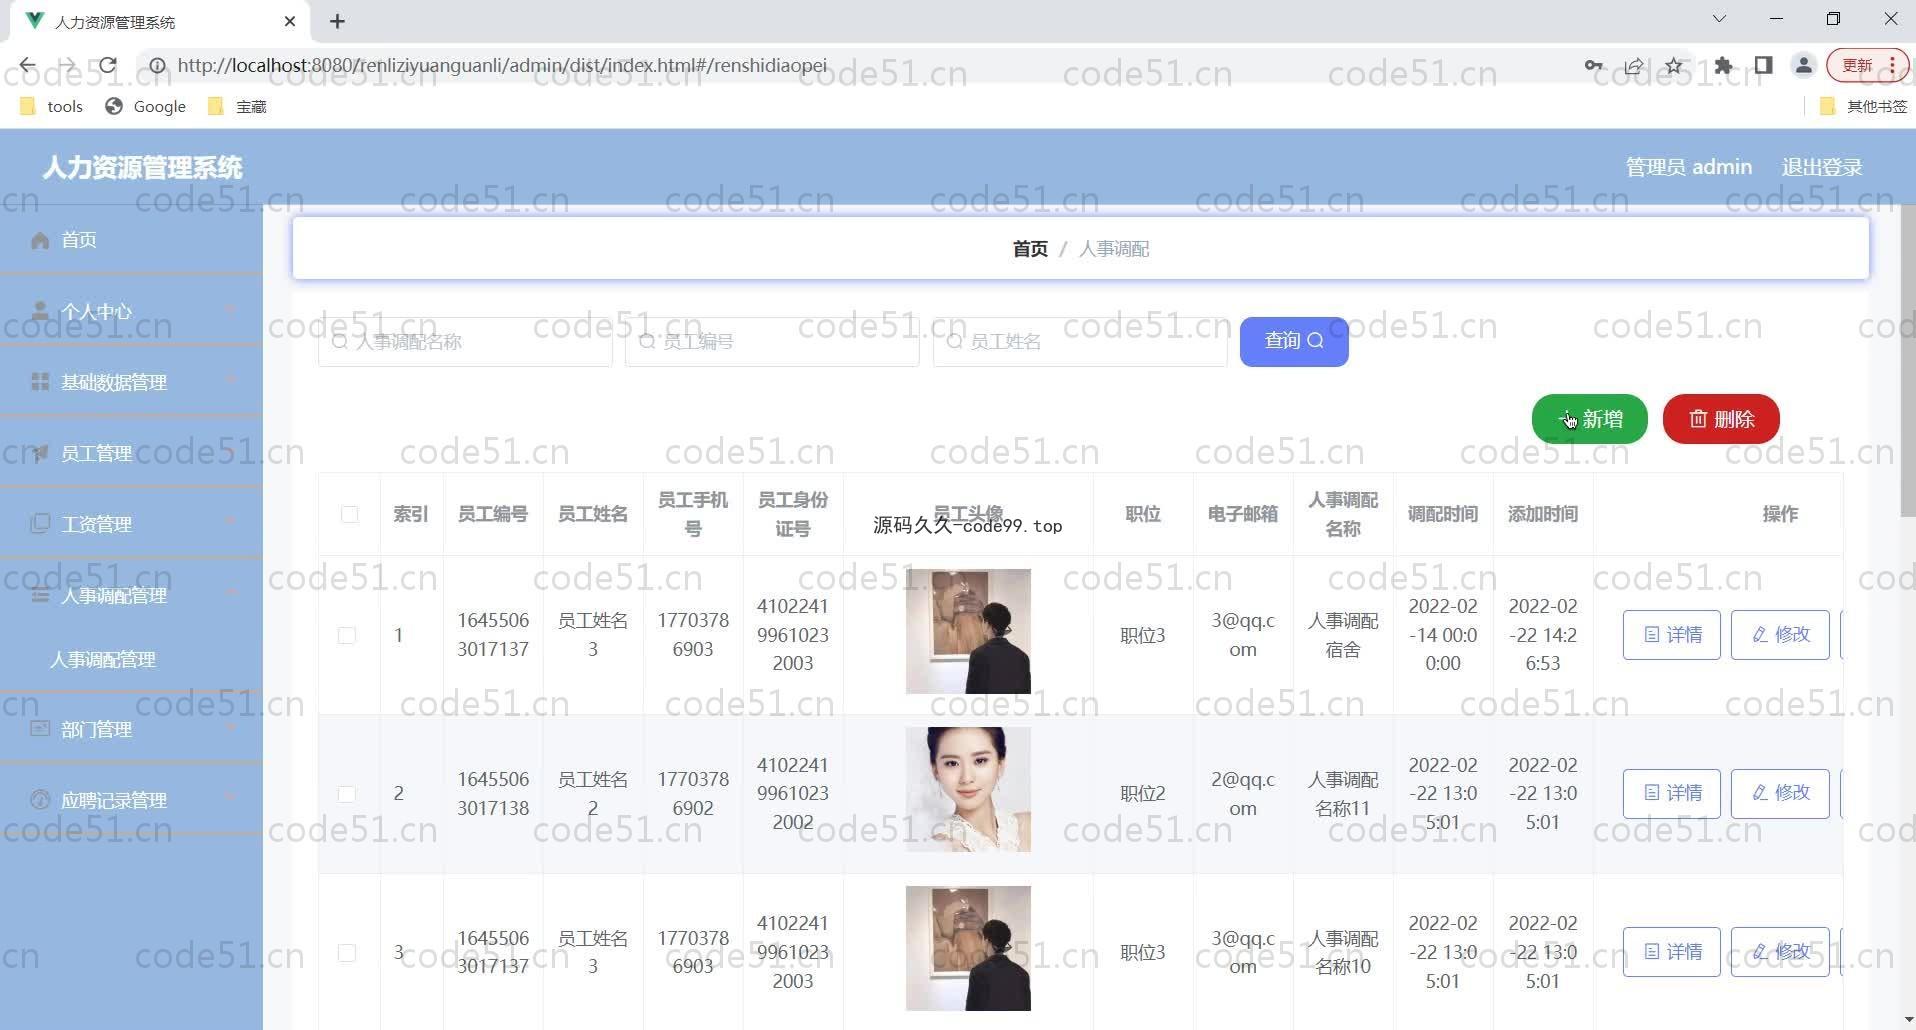
Task: Toggle browser side panel icon
Action: click(x=1763, y=66)
